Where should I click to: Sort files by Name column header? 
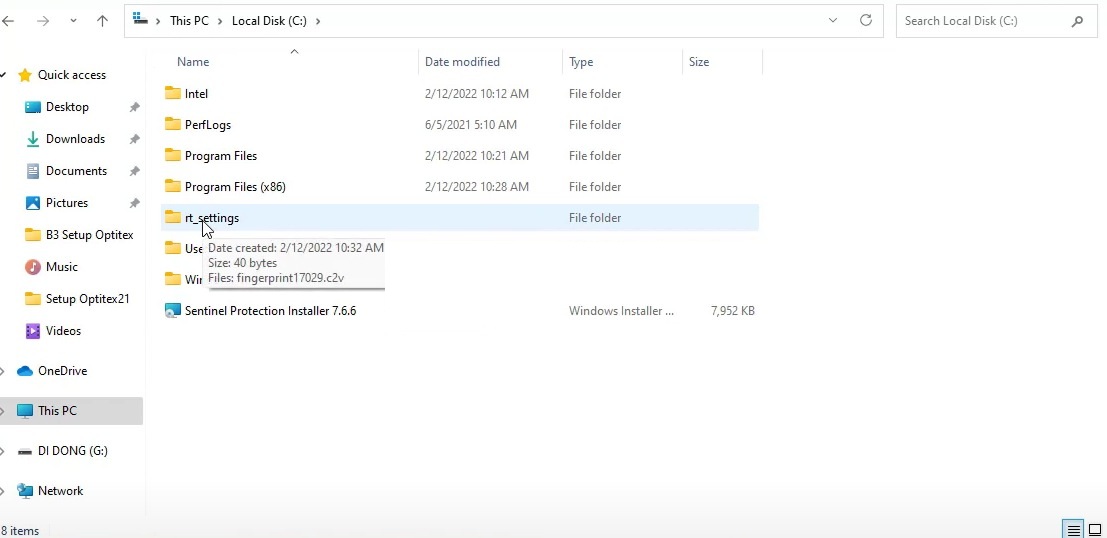pos(193,62)
